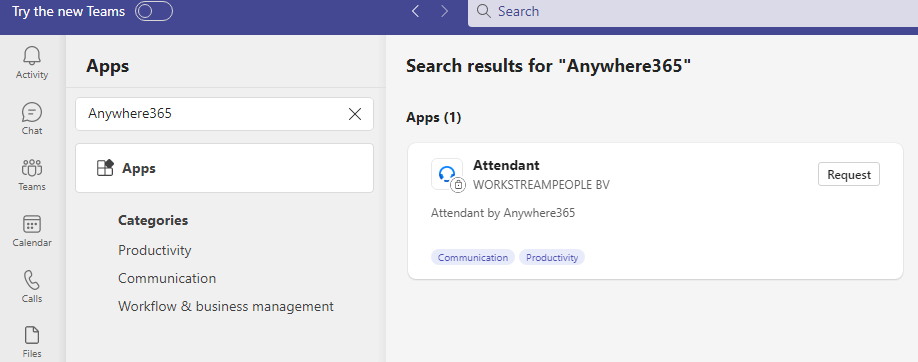
Task: Open the Attendant app title
Action: coord(506,166)
